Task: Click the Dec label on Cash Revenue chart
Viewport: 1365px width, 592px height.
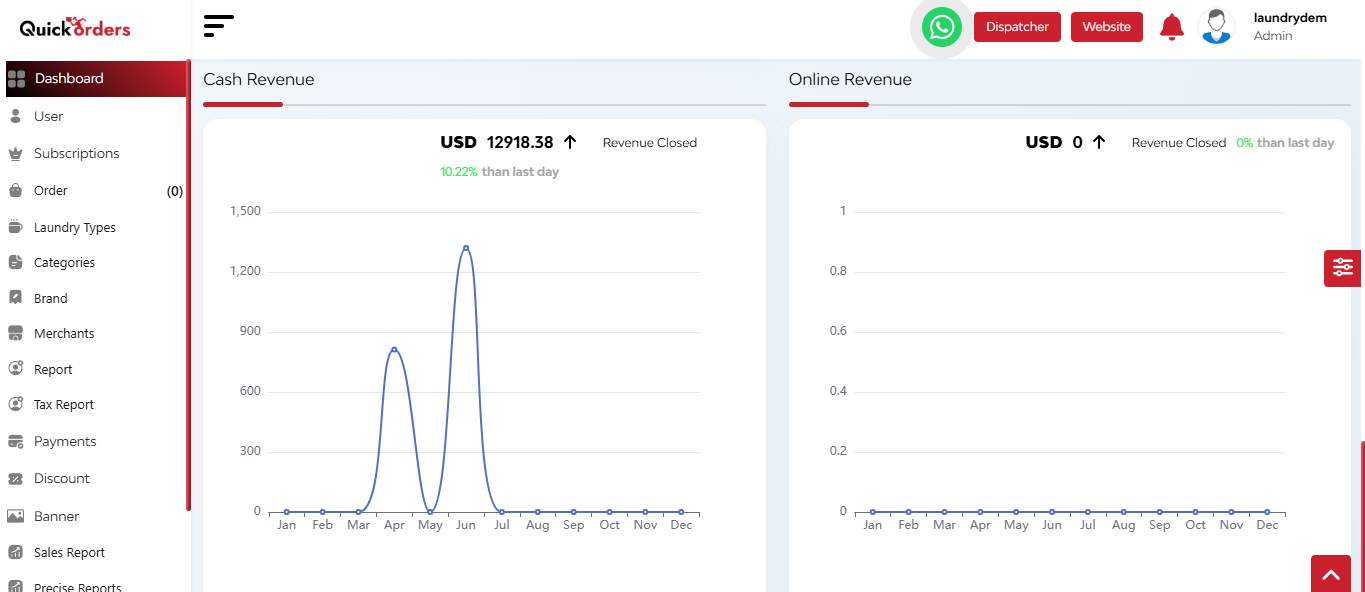Action: tap(681, 525)
